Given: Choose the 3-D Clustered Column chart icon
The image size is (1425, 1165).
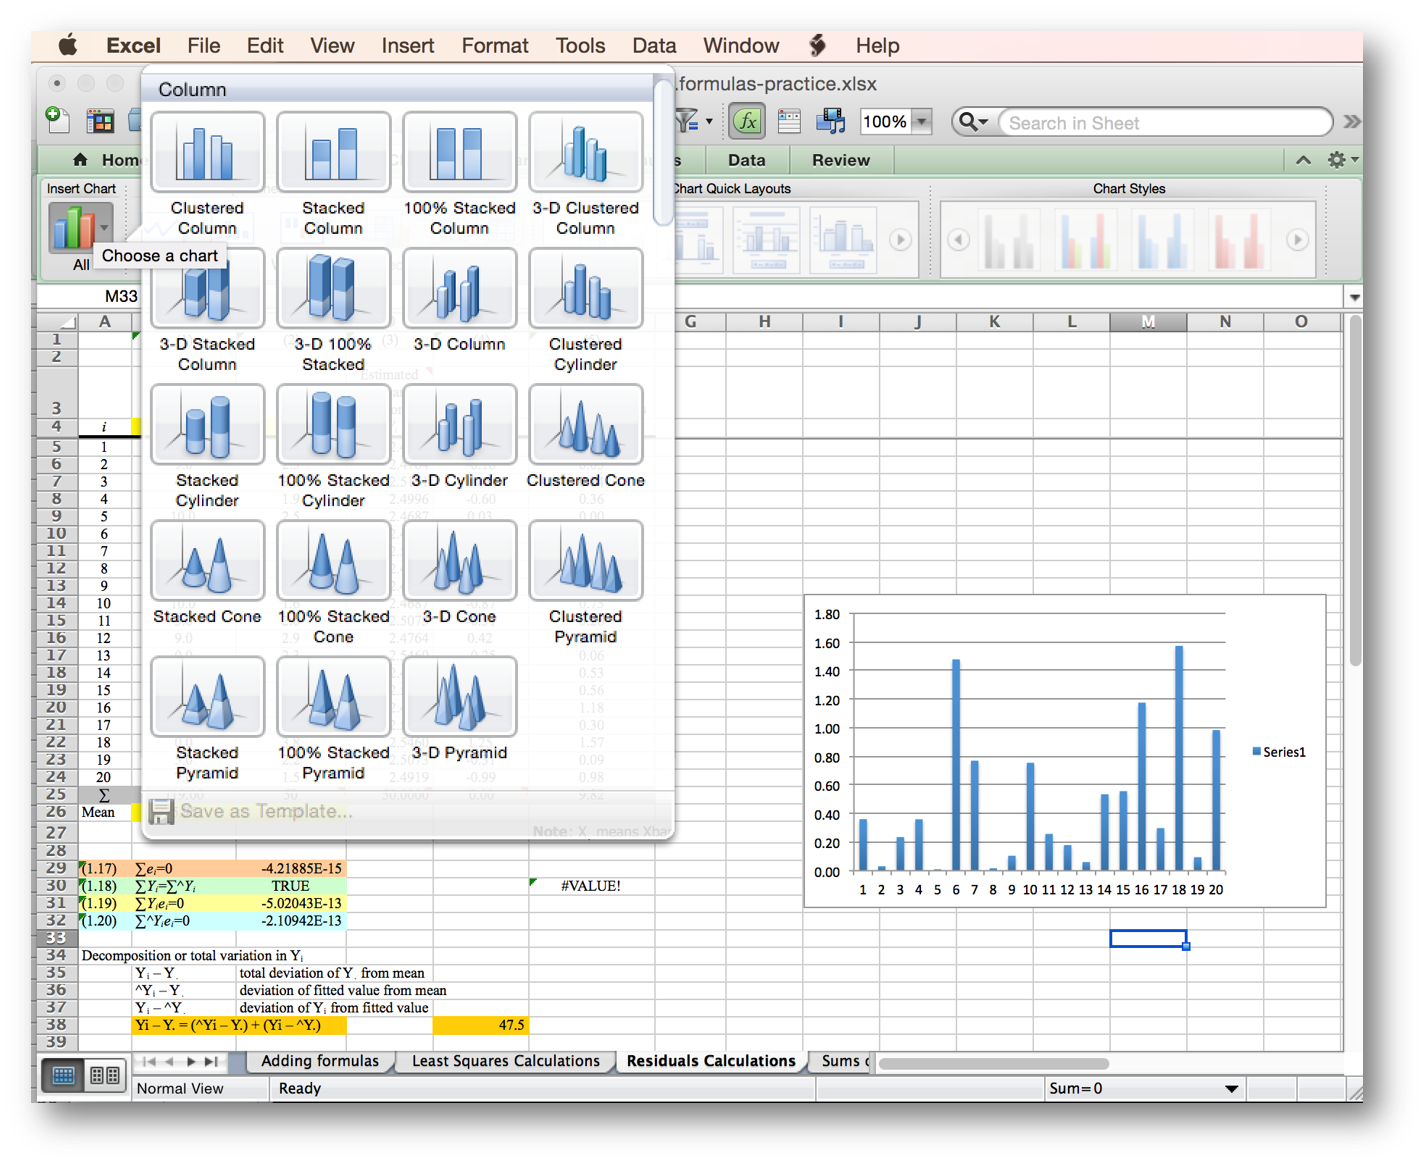Looking at the screenshot, I should (x=585, y=153).
